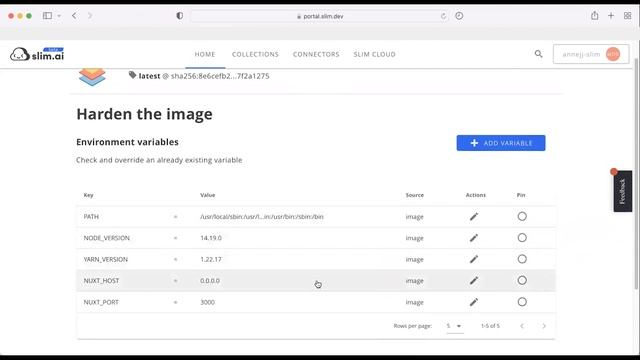Screen dimensions: 640x360
Task: Open a new tab with plus icon
Action: [x=611, y=16]
